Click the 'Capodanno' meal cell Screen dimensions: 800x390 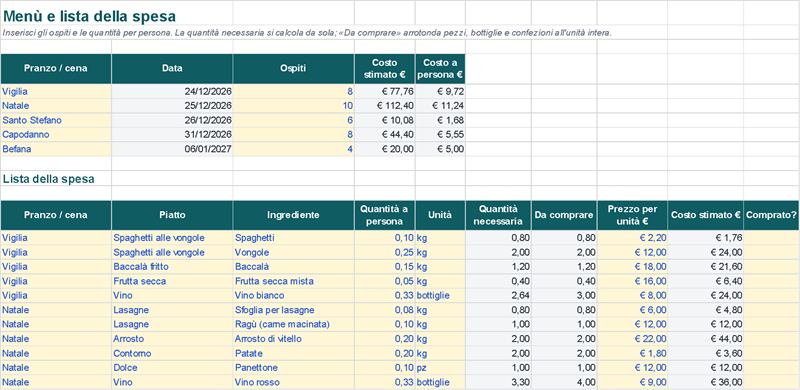pos(56,135)
